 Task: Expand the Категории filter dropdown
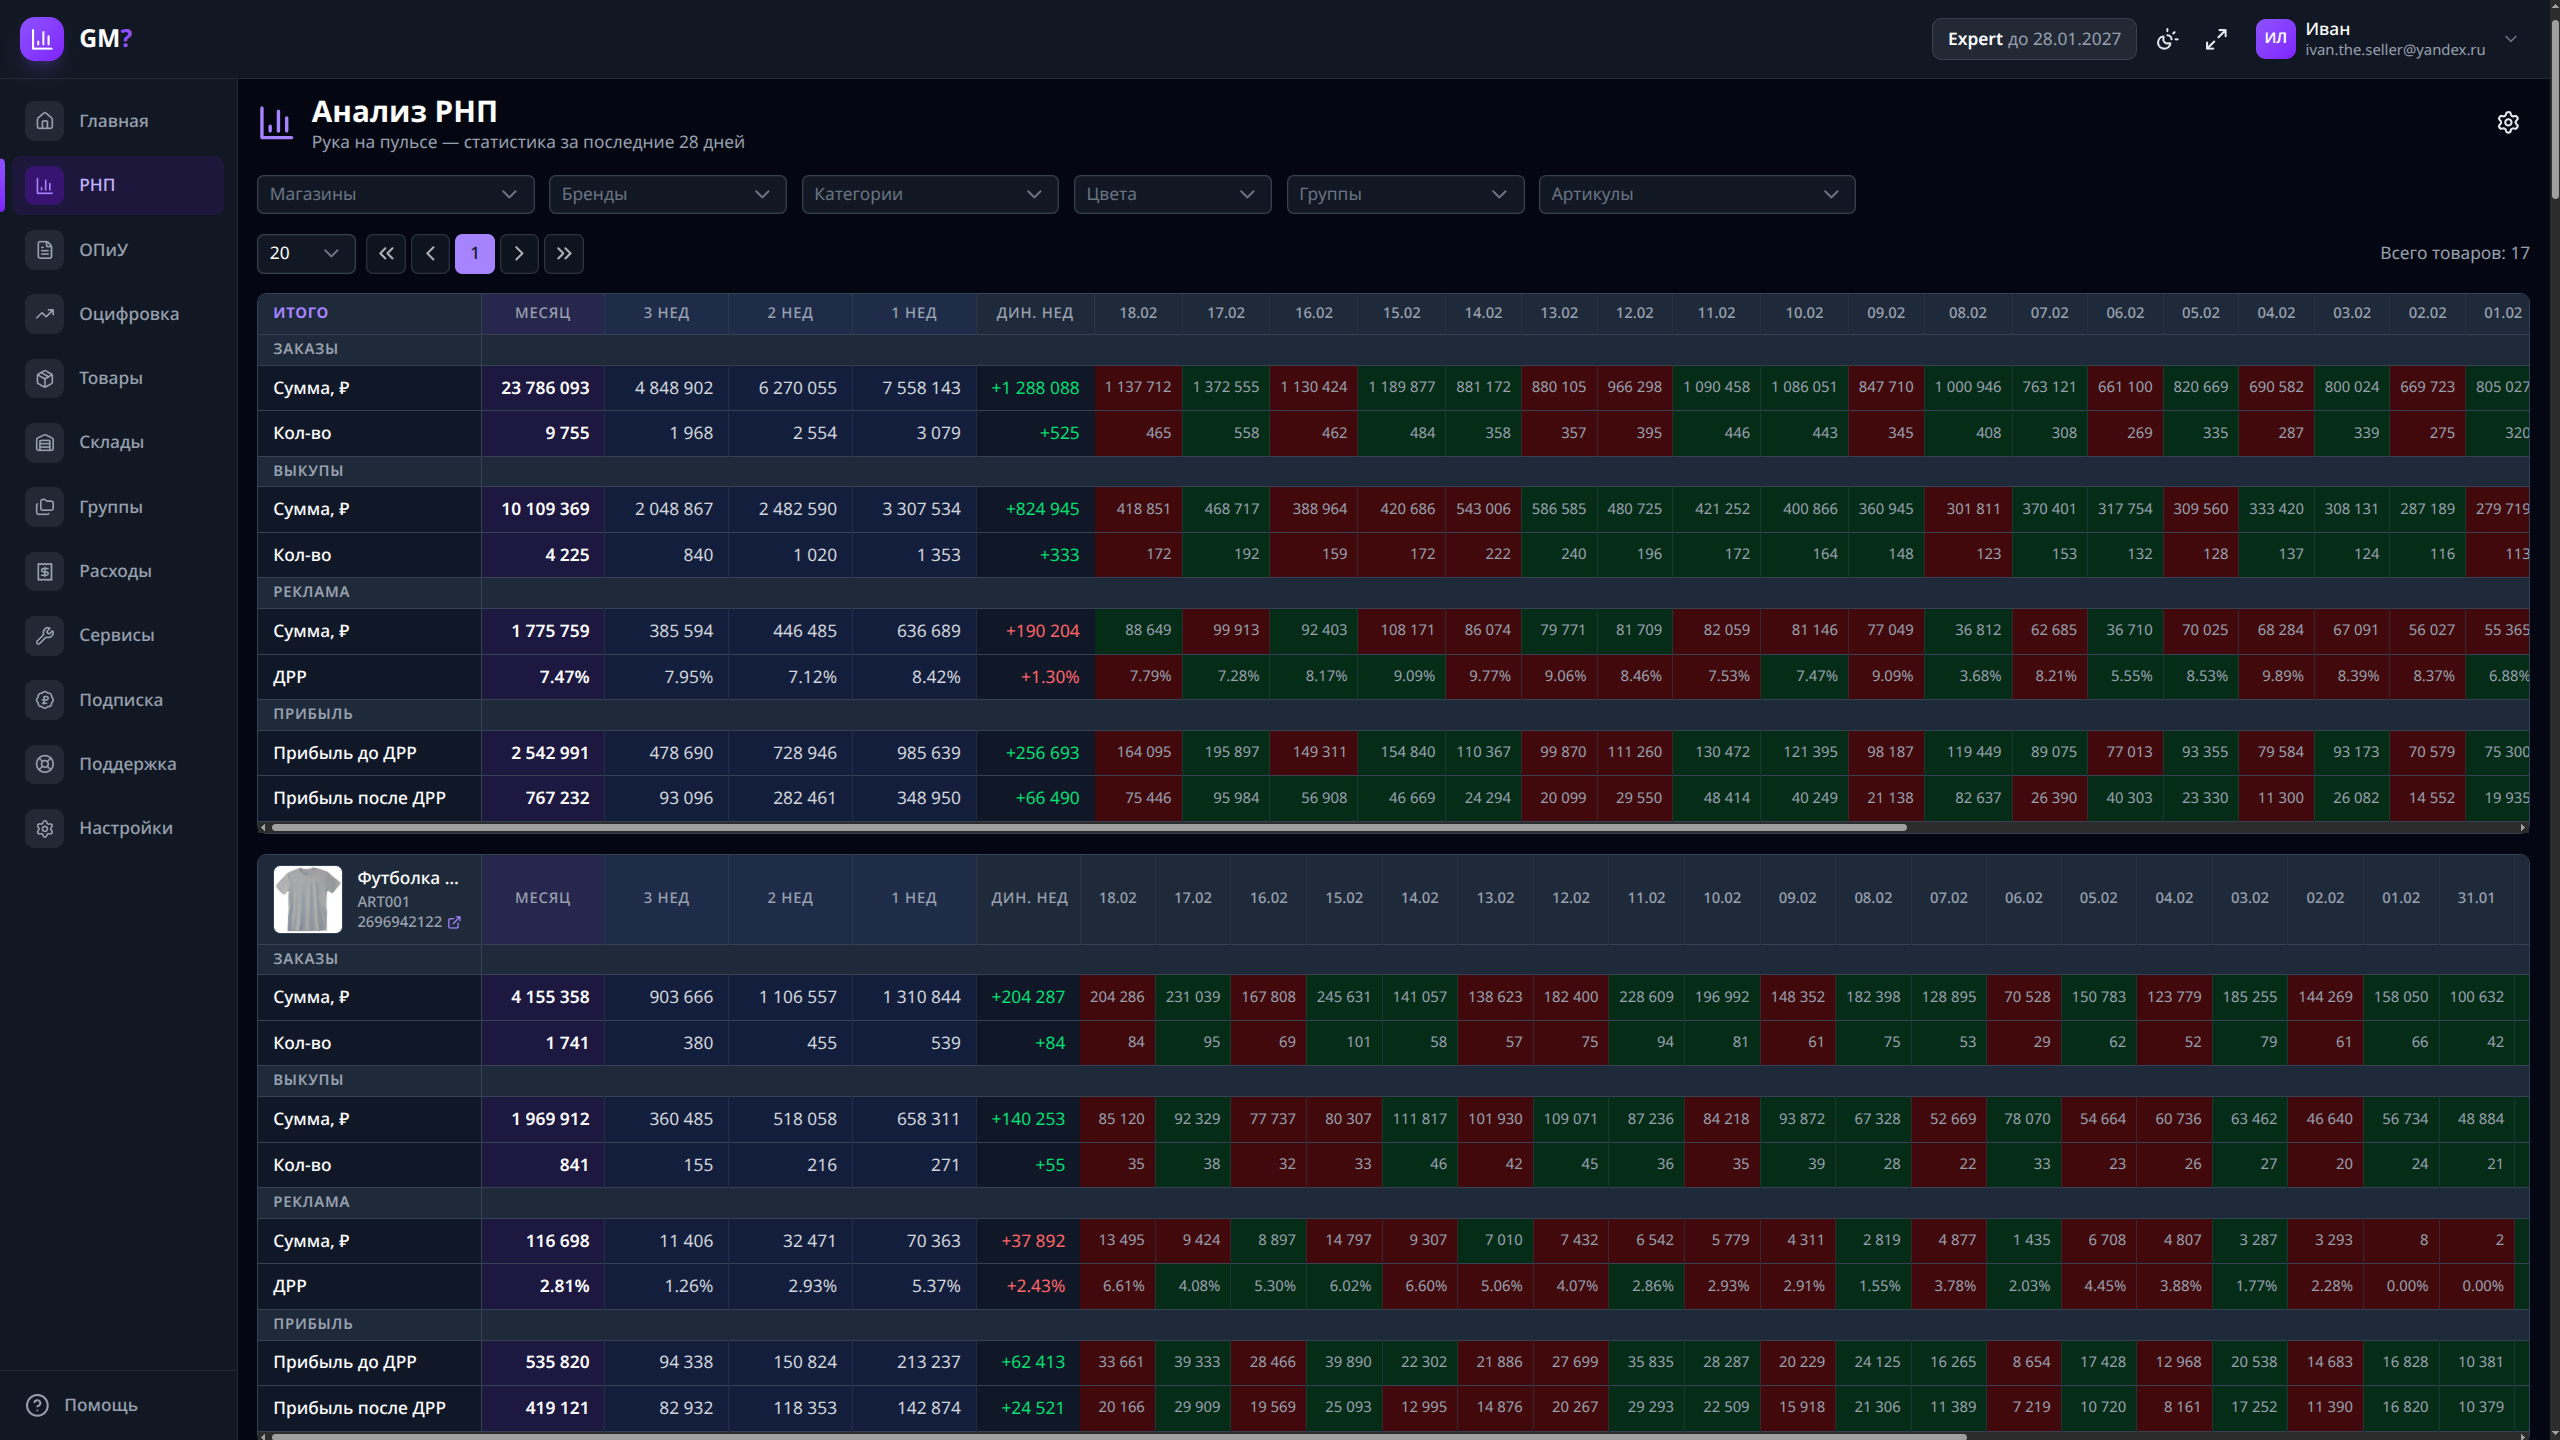pos(929,194)
